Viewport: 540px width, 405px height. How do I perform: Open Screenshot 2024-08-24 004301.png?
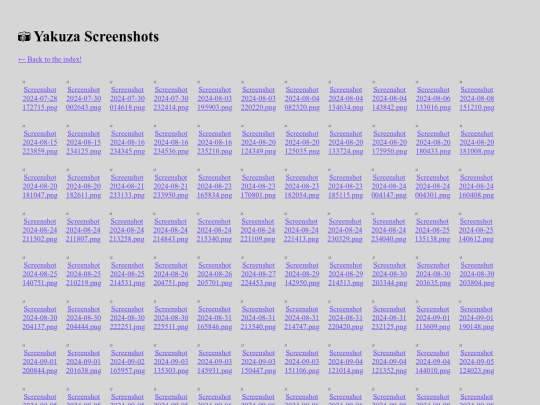tap(433, 186)
